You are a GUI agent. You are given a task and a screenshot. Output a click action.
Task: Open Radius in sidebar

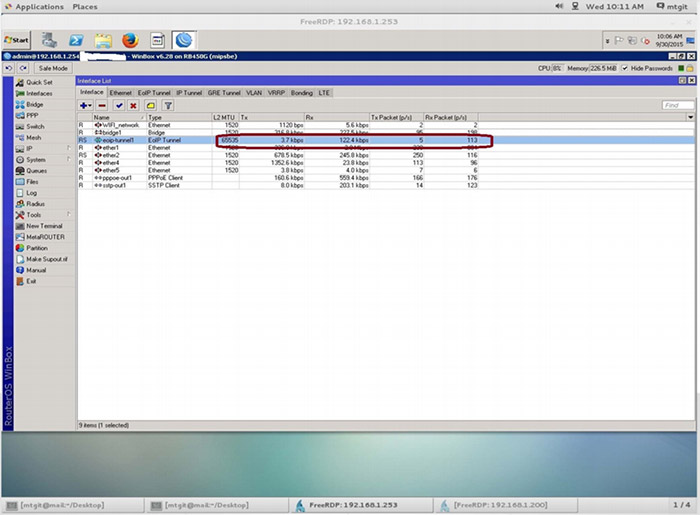click(35, 204)
